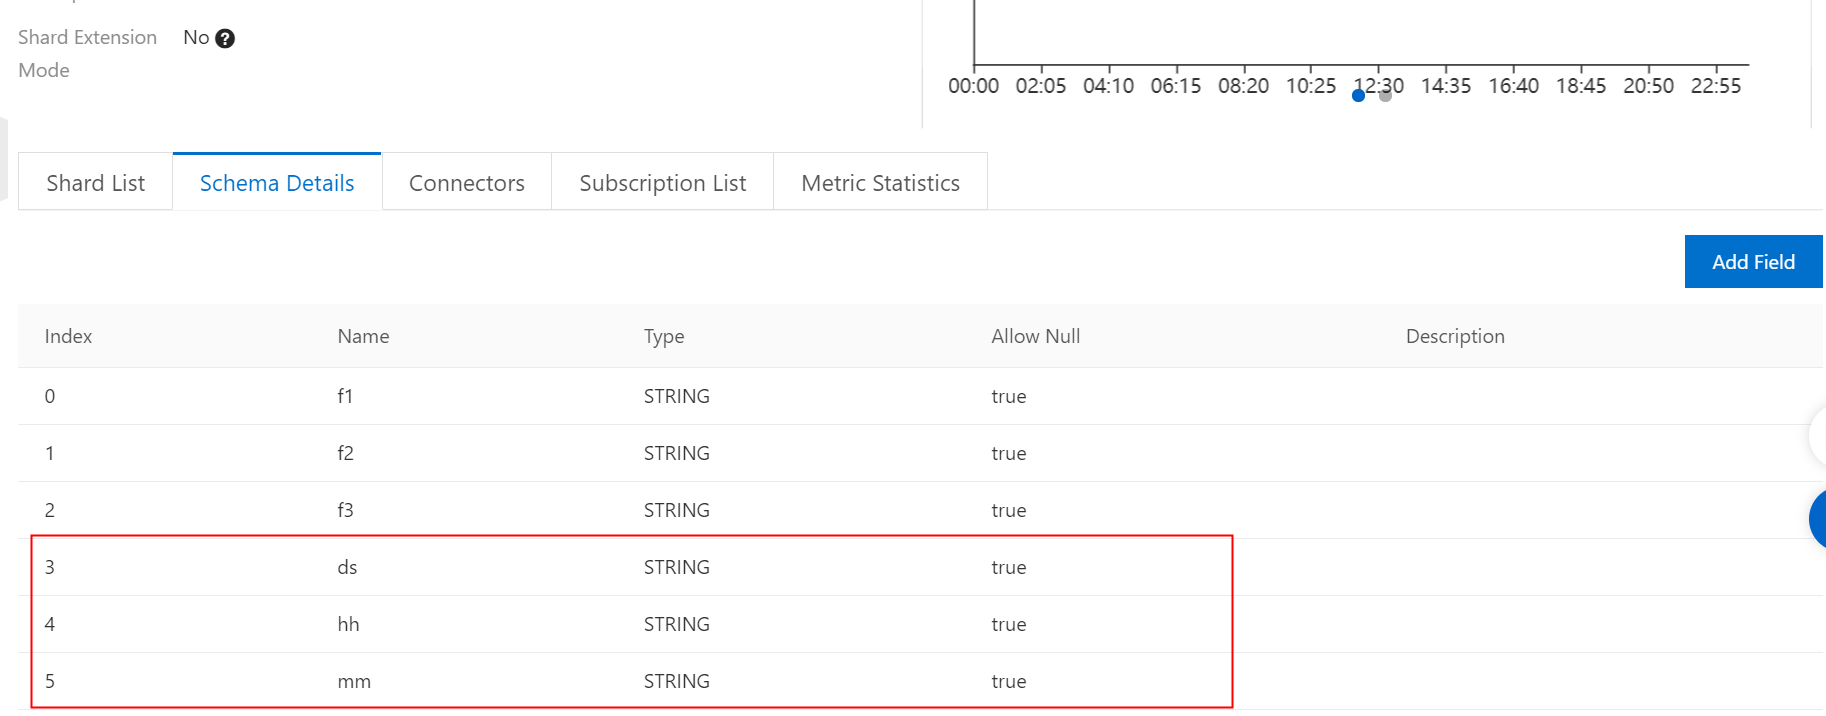Click the Shard Extension Mode help icon
The image size is (1826, 716).
coord(225,39)
